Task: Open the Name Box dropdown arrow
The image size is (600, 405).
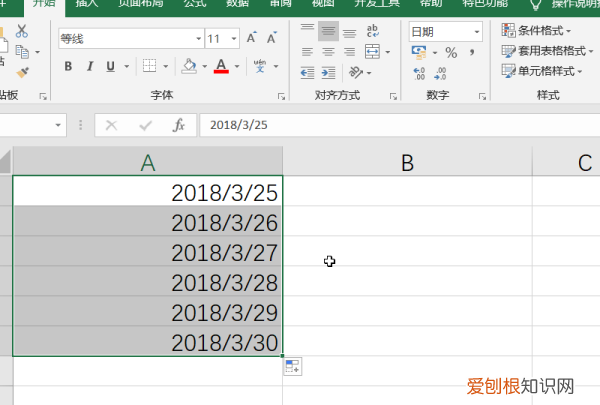Action: pos(58,125)
